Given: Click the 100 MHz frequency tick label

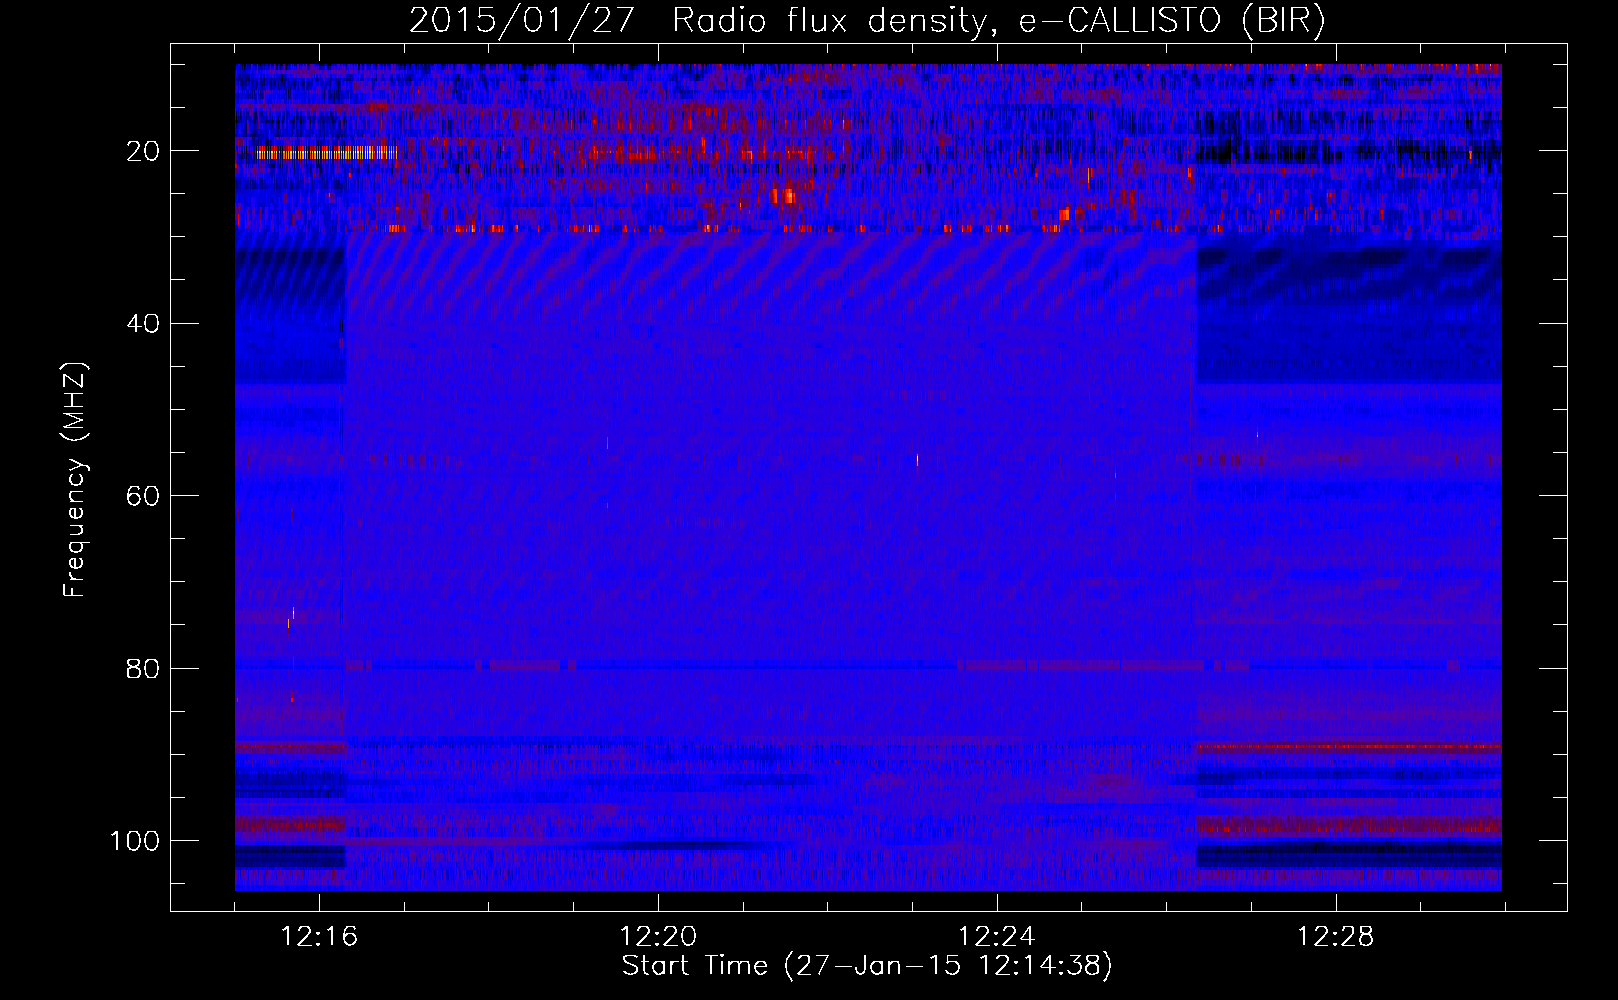Looking at the screenshot, I should (135, 841).
